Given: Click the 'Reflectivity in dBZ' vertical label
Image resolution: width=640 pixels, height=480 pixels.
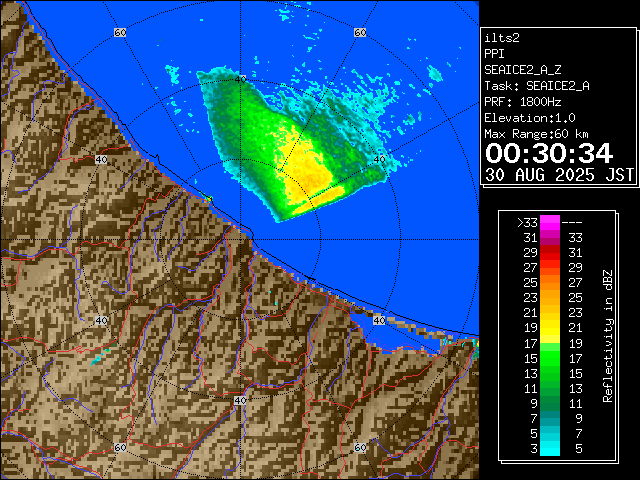Looking at the screenshot, I should click(607, 335).
